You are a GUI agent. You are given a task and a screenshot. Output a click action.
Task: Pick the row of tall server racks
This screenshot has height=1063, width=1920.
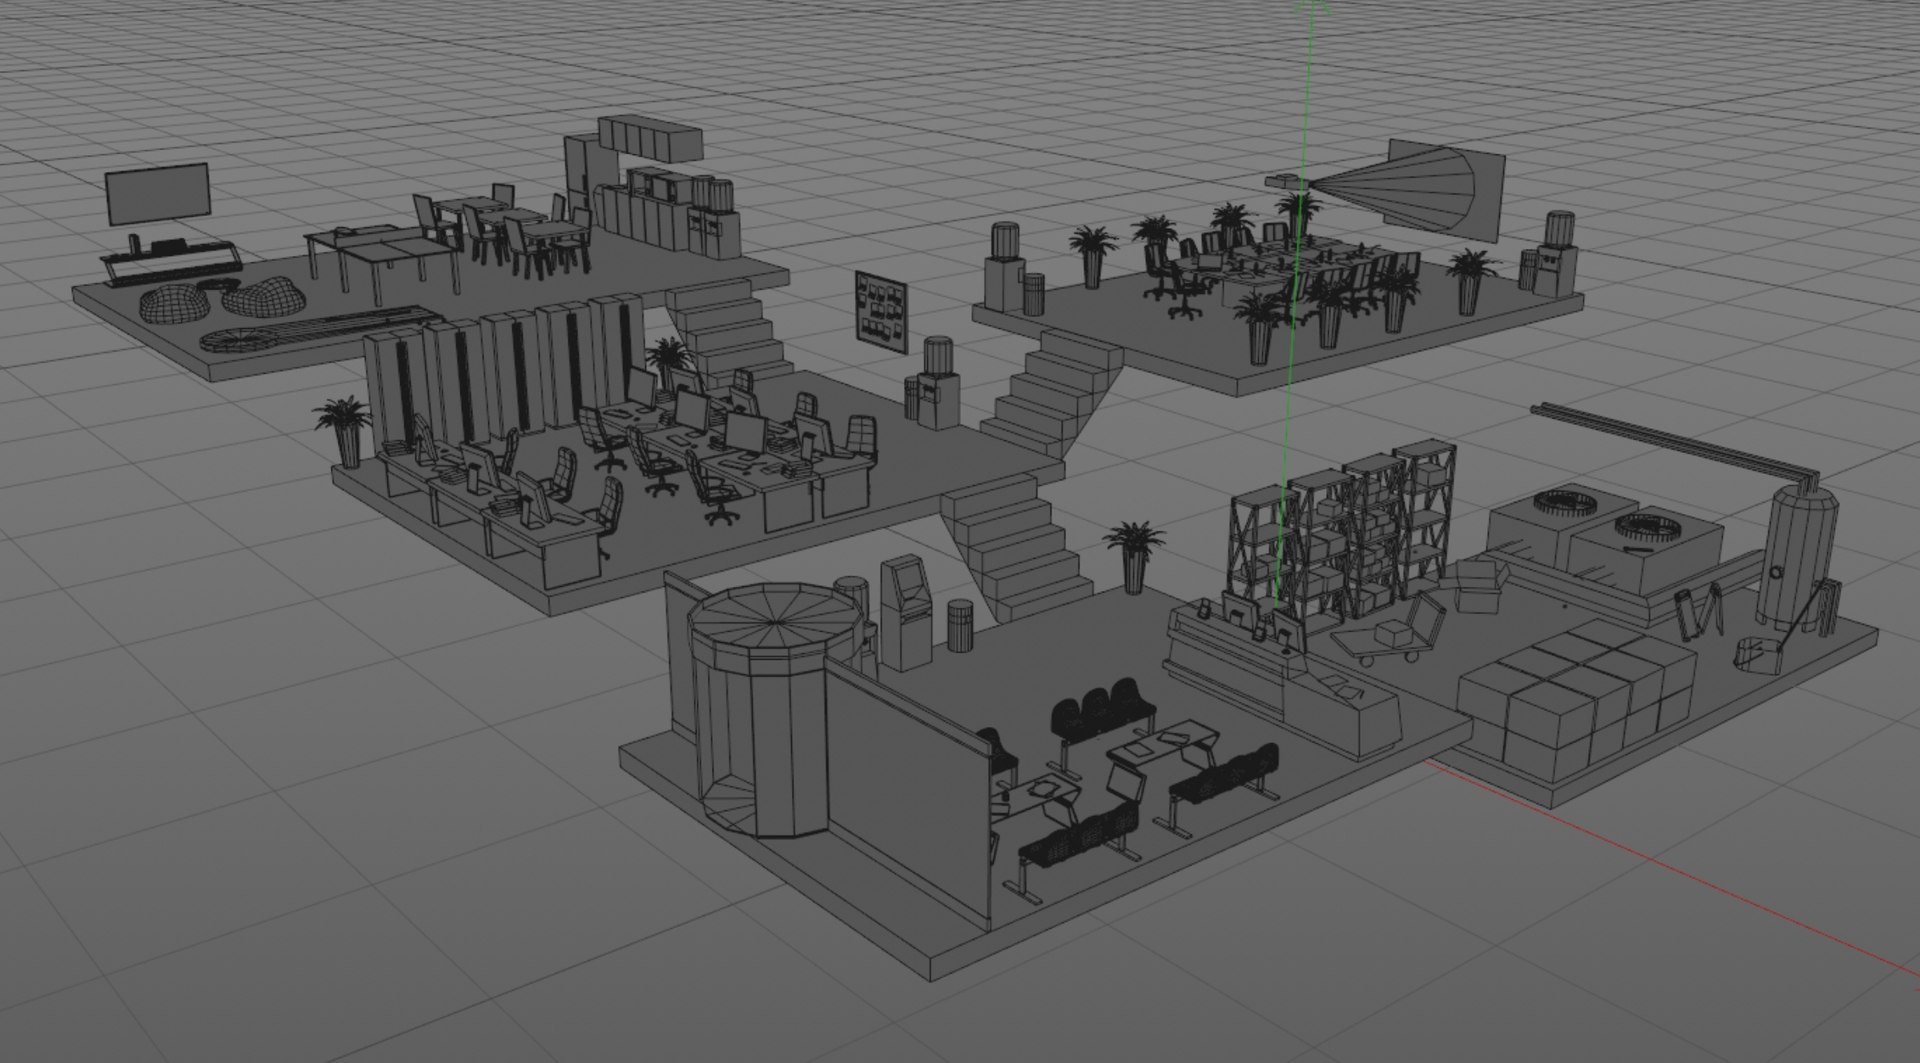(505, 375)
